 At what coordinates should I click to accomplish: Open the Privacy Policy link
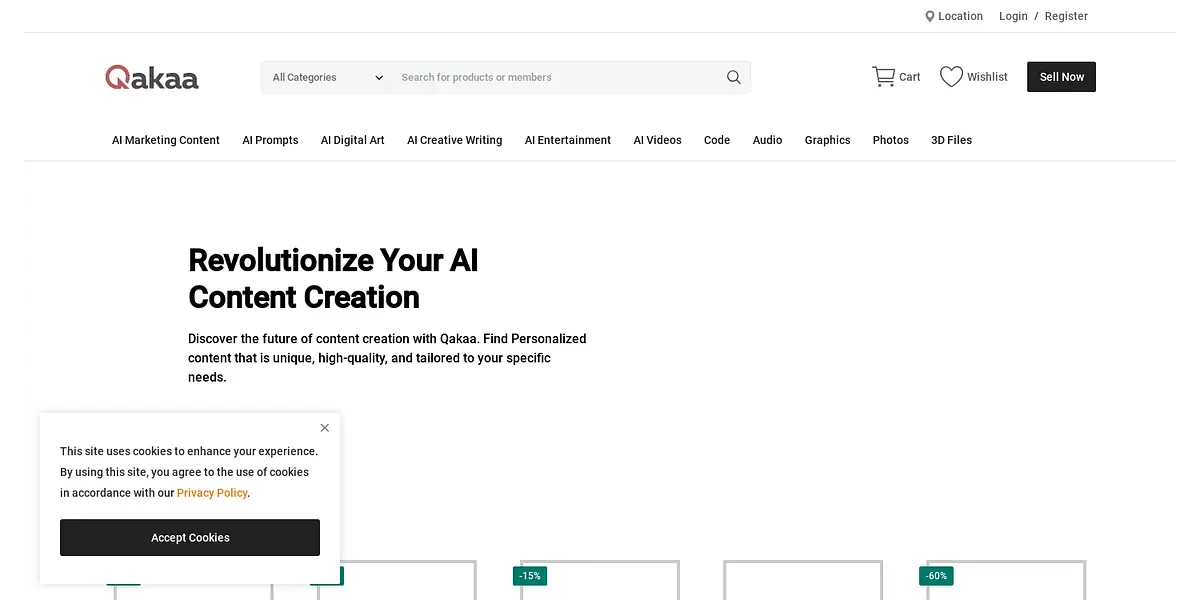[x=212, y=493]
